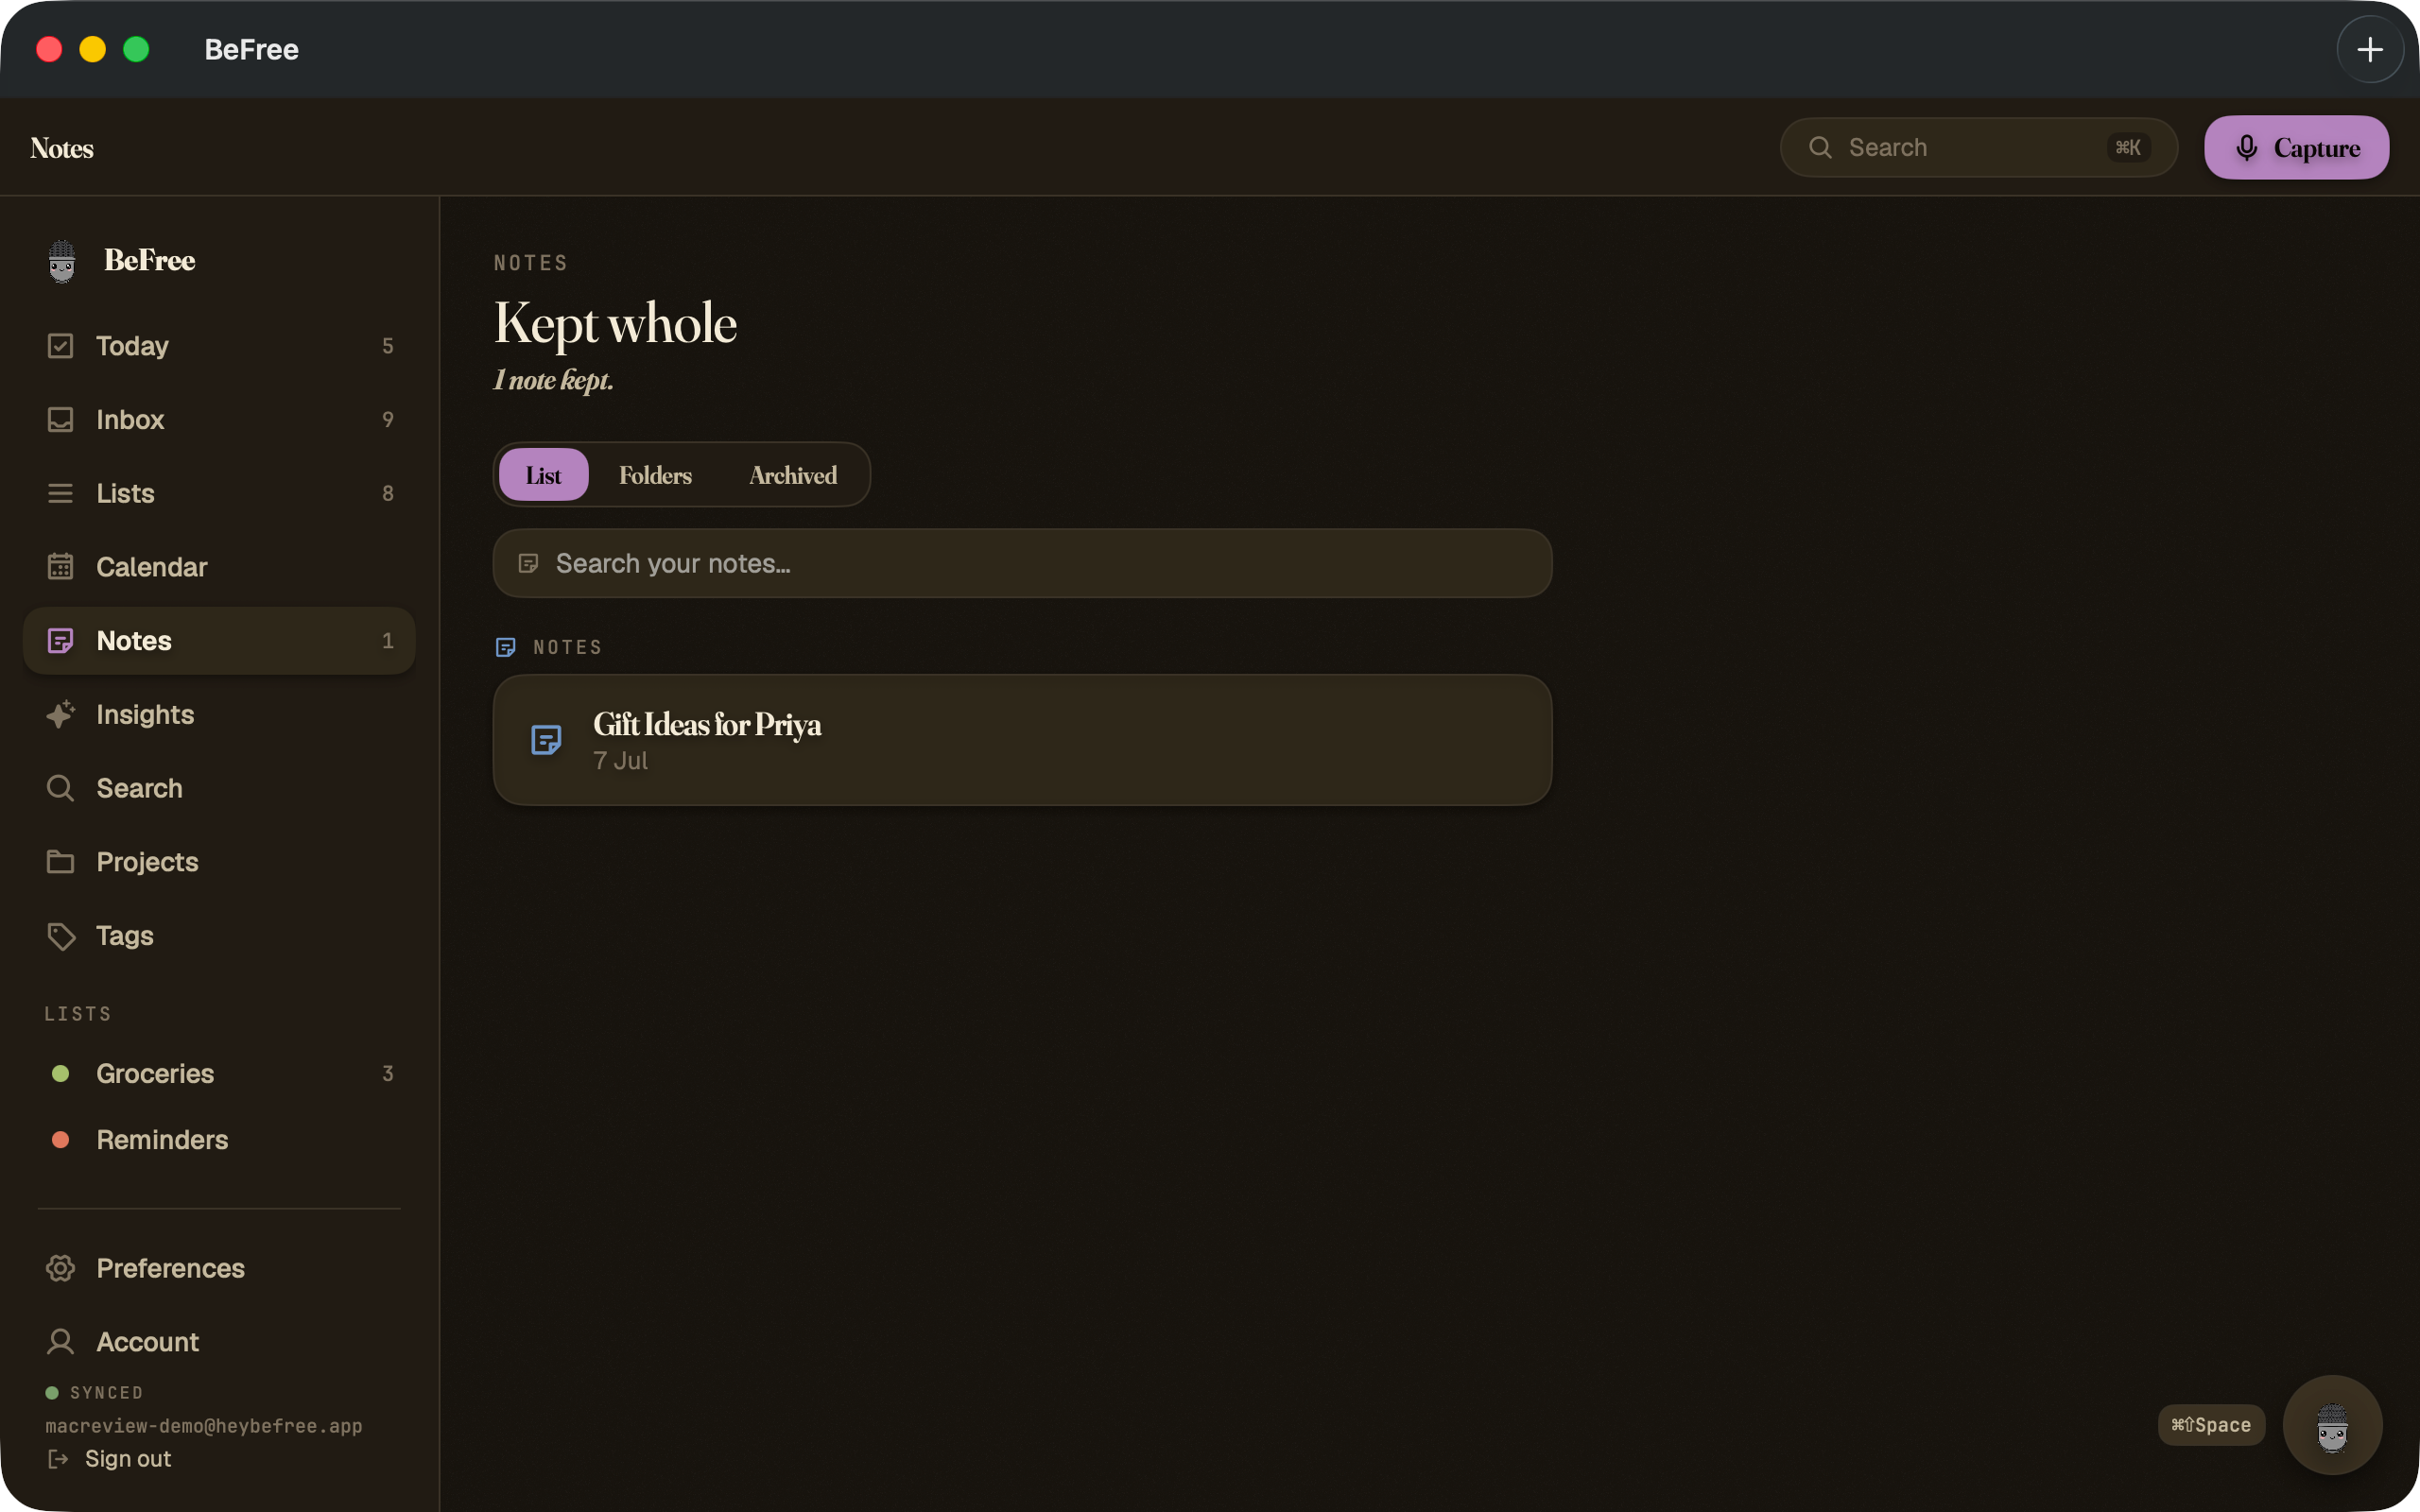
Task: Click the sidebar Search magnifier icon
Action: (60, 789)
